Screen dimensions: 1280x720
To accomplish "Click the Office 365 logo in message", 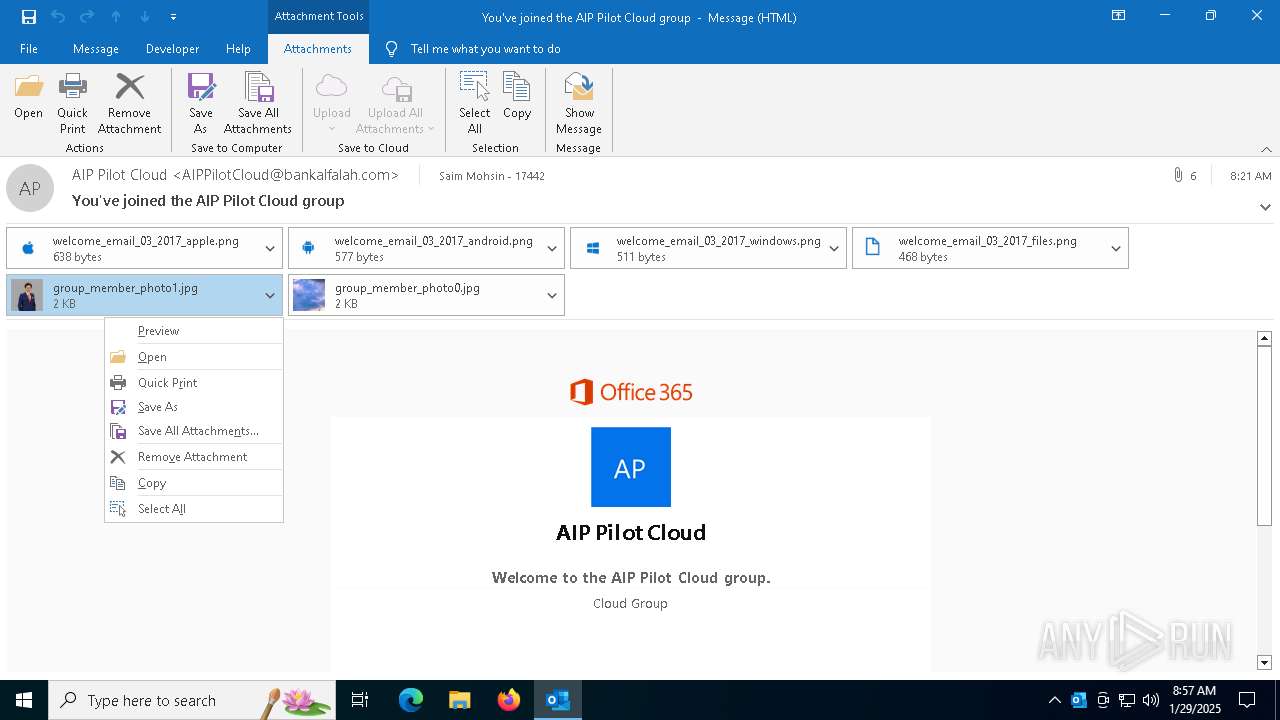I will (x=631, y=392).
